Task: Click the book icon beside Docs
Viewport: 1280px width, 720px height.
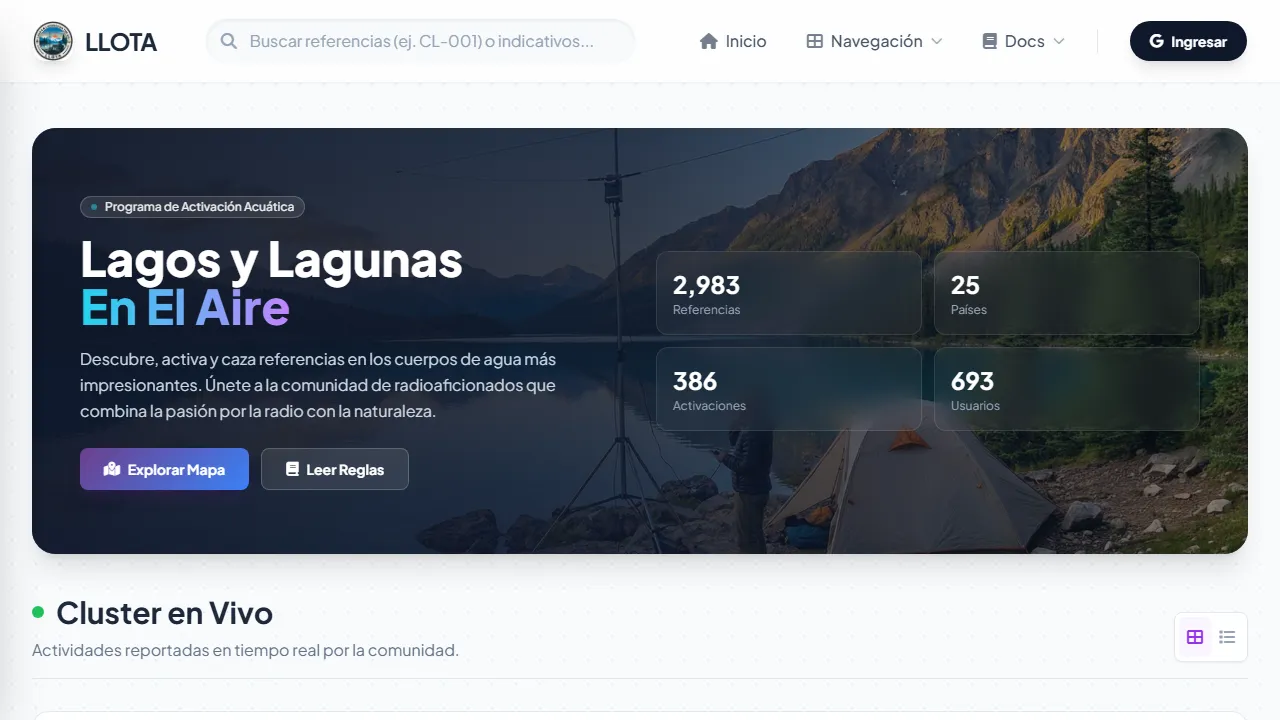Action: click(x=990, y=41)
